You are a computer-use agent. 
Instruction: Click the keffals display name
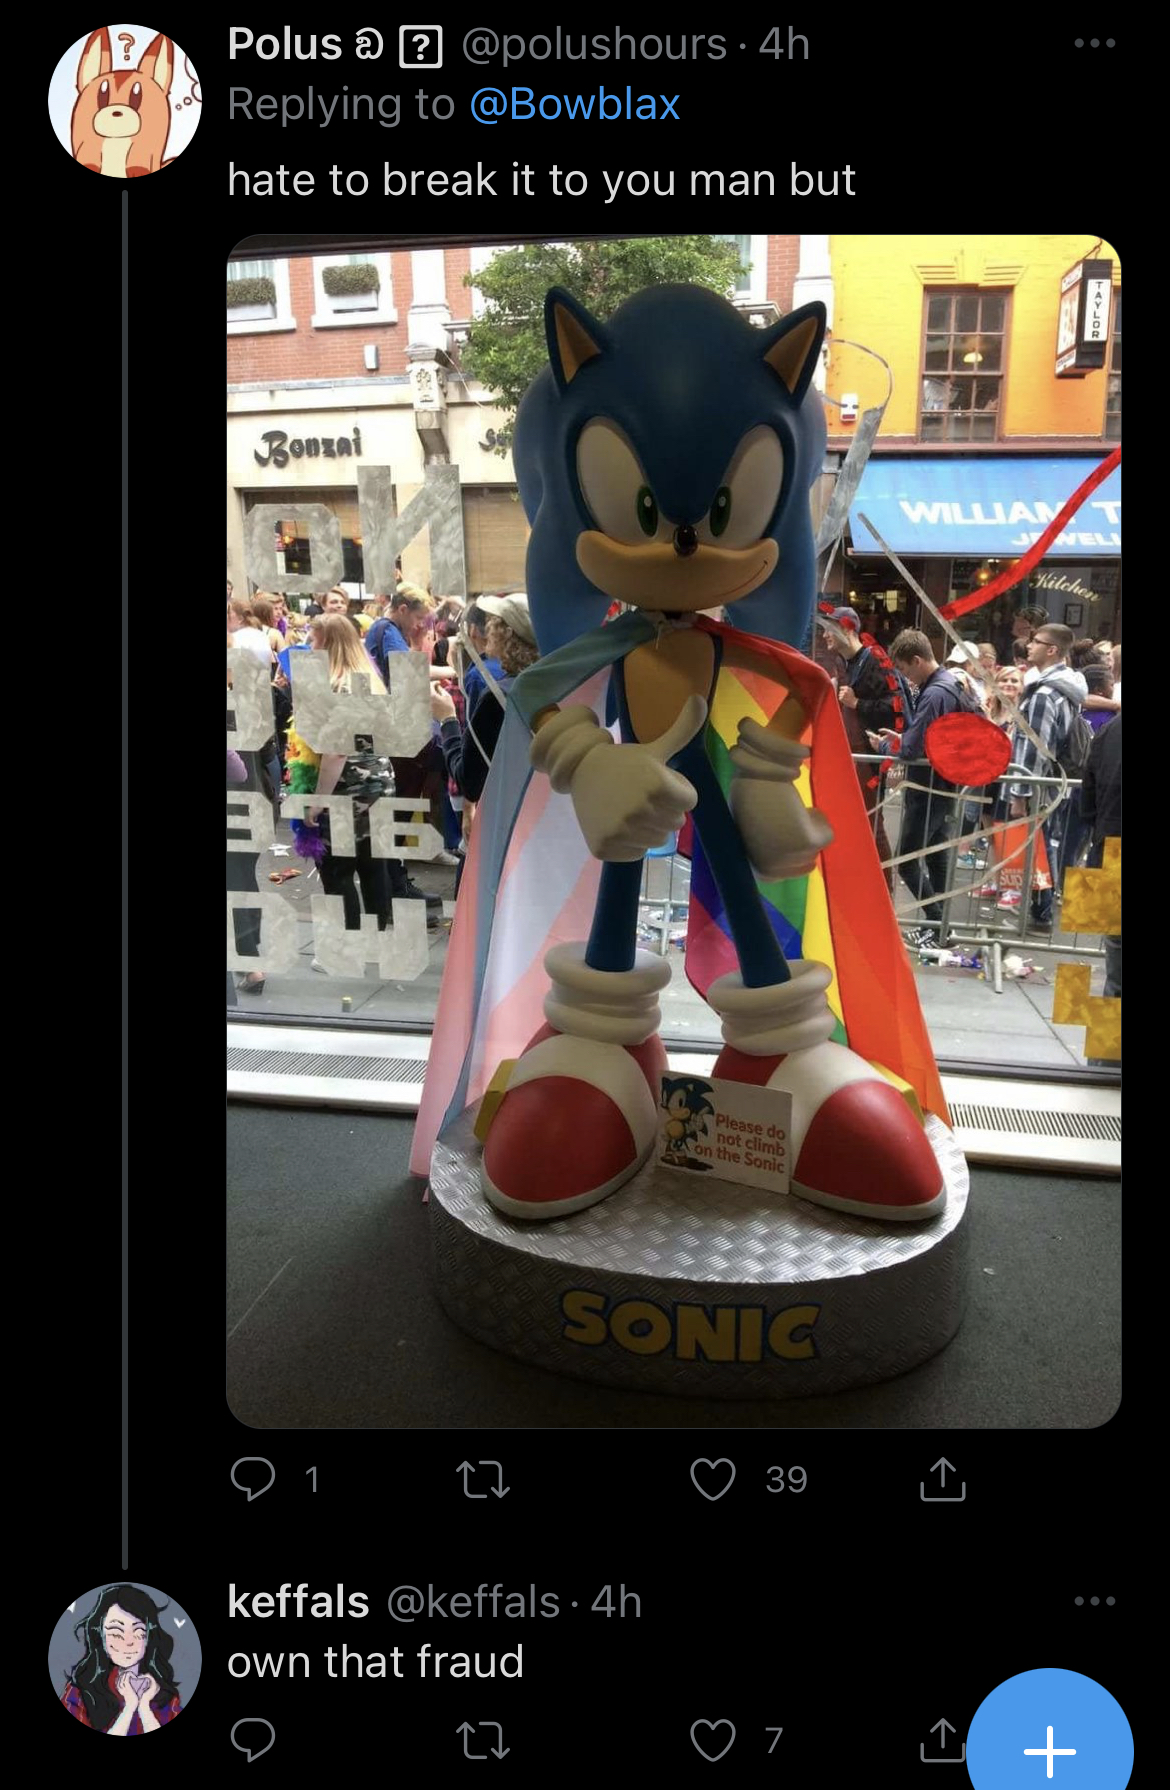(298, 1602)
